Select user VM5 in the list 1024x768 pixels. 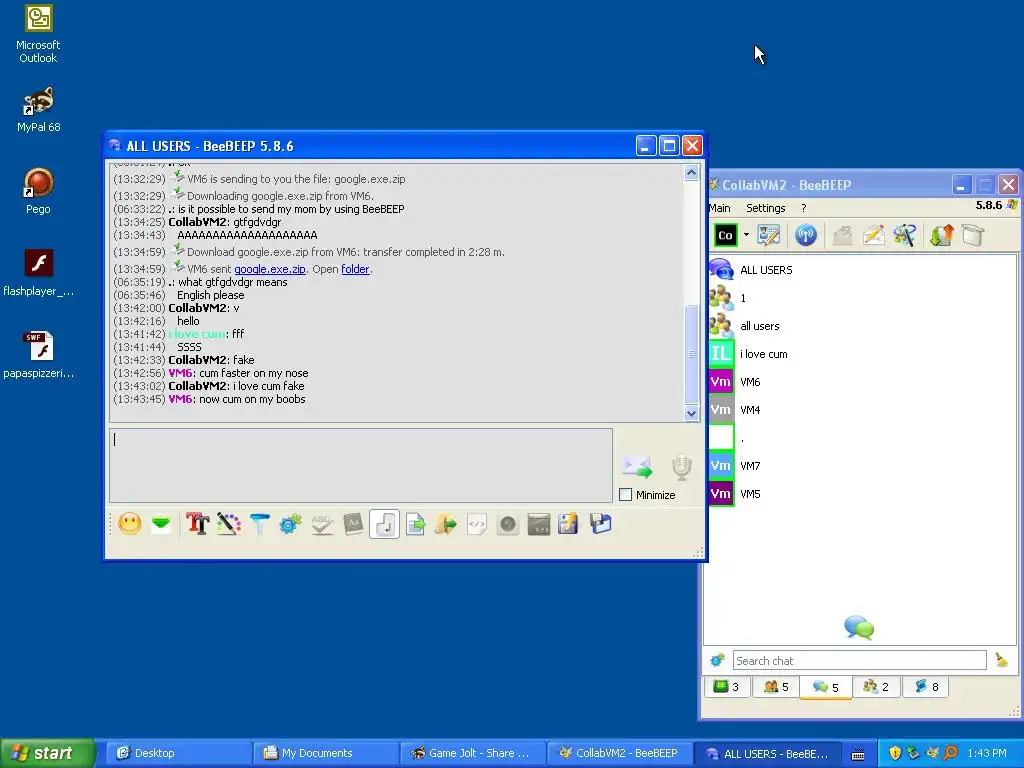[862, 494]
